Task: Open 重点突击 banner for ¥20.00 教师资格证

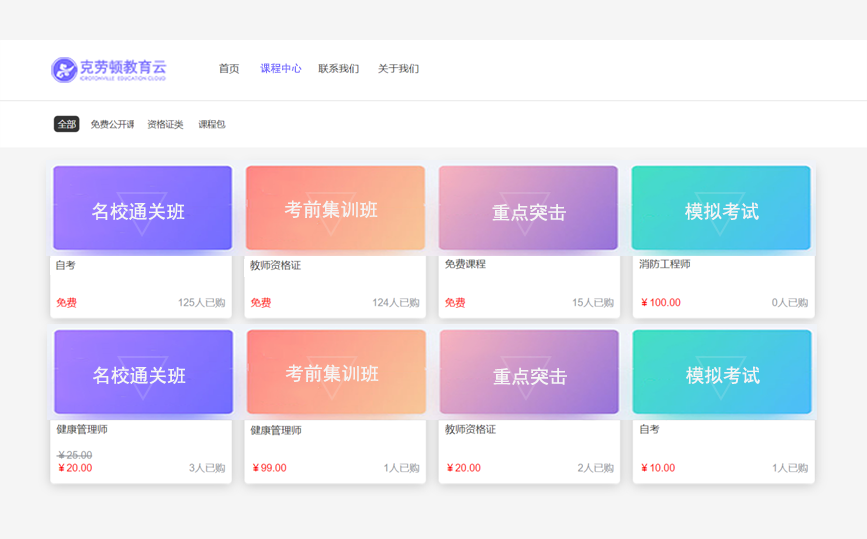Action: [x=528, y=373]
